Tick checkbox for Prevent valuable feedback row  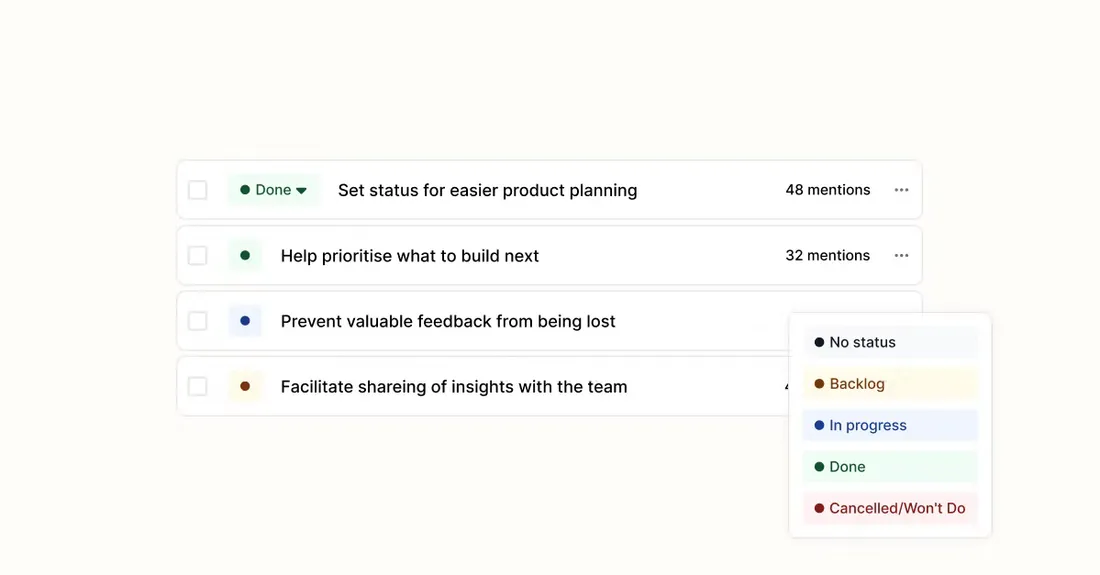tap(198, 321)
